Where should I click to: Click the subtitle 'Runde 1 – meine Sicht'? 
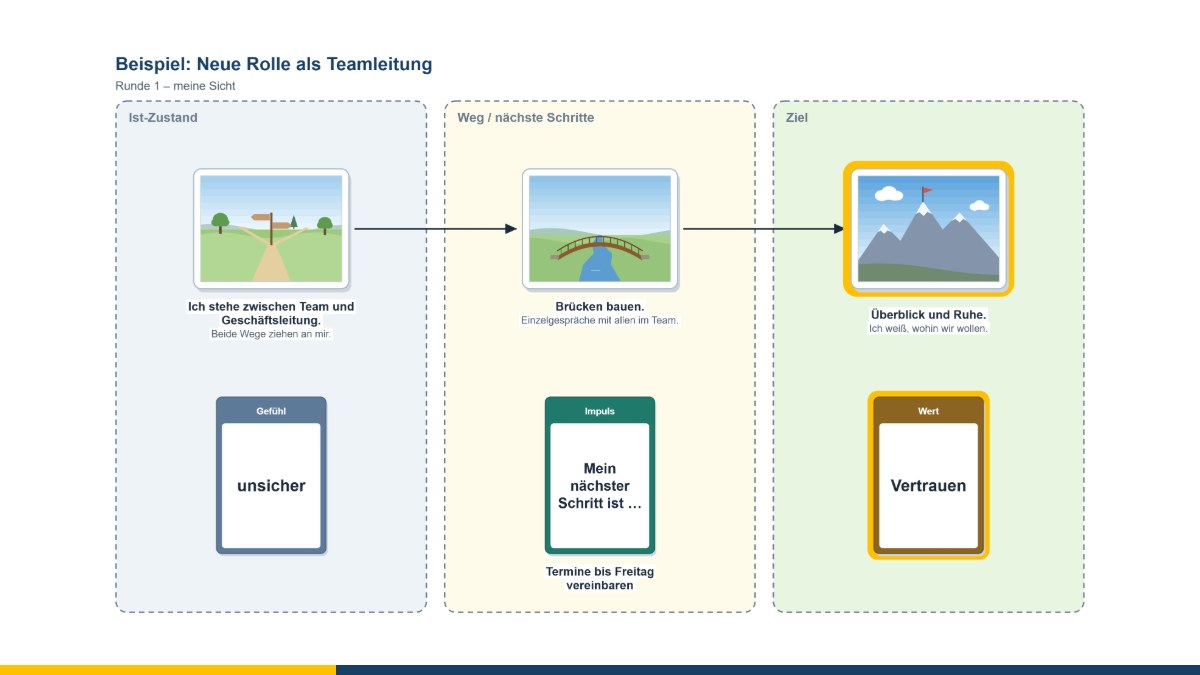(175, 86)
